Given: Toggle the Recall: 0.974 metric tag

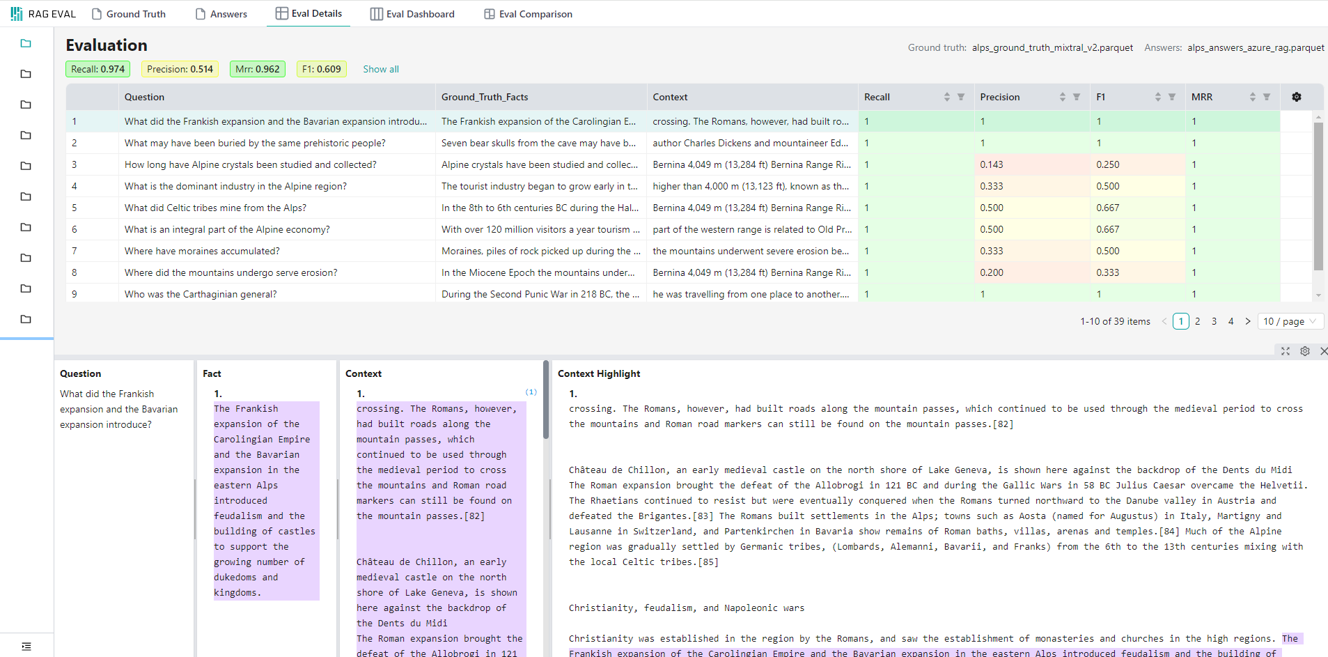Looking at the screenshot, I should tap(98, 69).
